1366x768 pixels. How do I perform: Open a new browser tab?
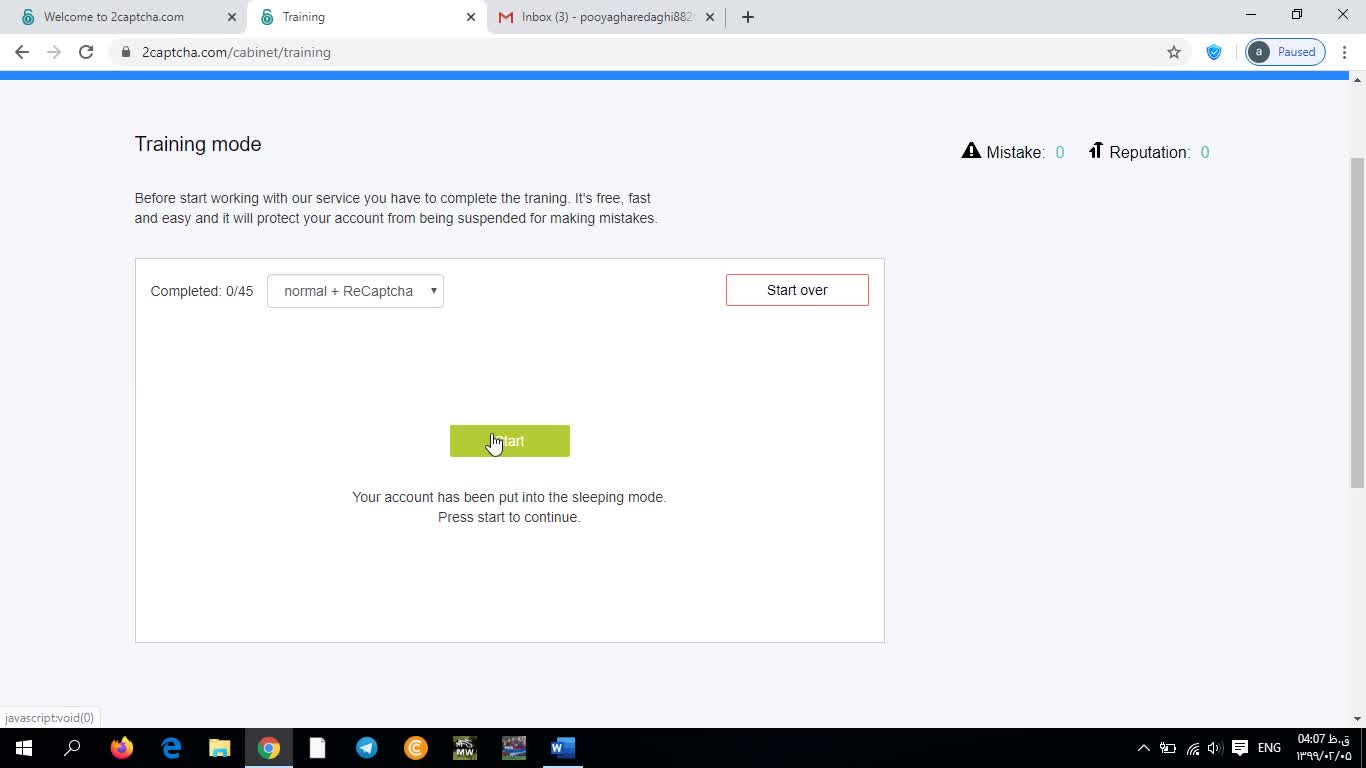[x=748, y=17]
